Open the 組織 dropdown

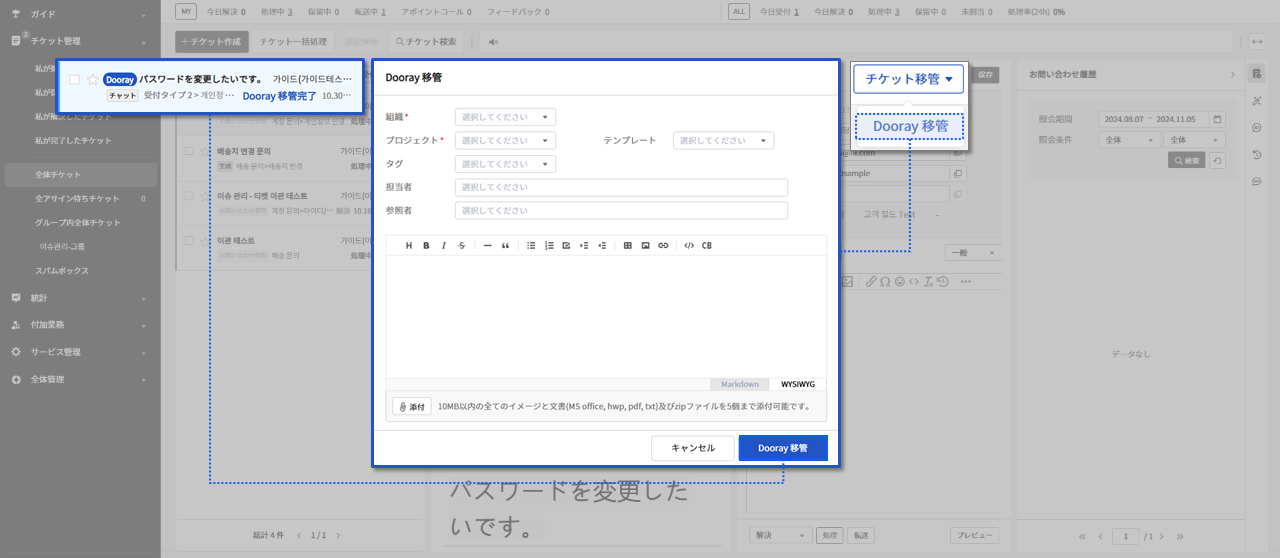coord(505,117)
